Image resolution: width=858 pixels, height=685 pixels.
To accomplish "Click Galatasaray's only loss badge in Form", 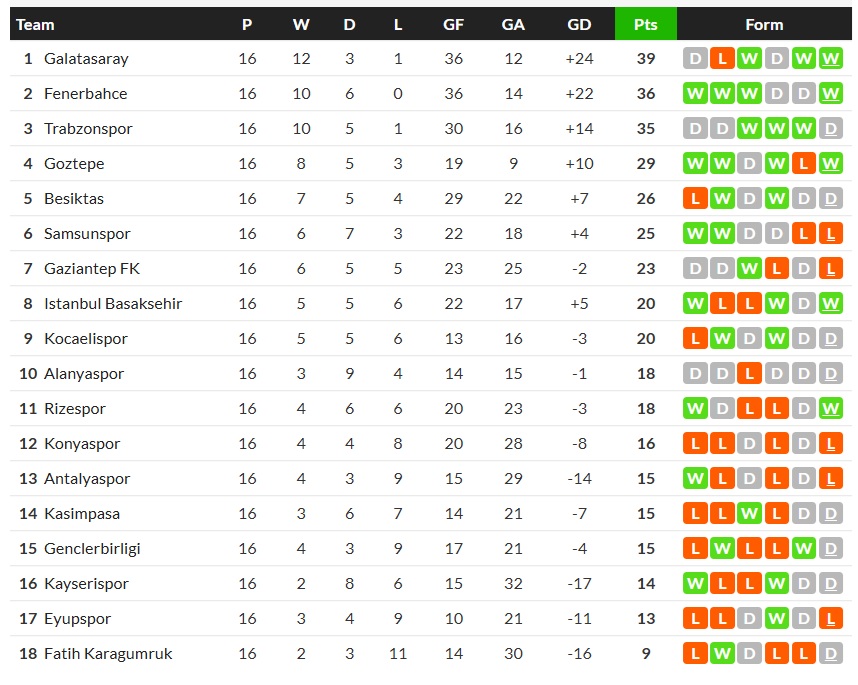I will click(722, 59).
